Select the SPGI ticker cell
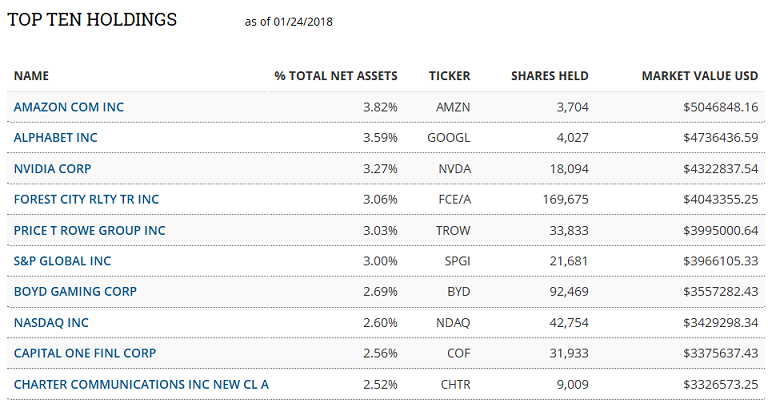 (x=457, y=260)
